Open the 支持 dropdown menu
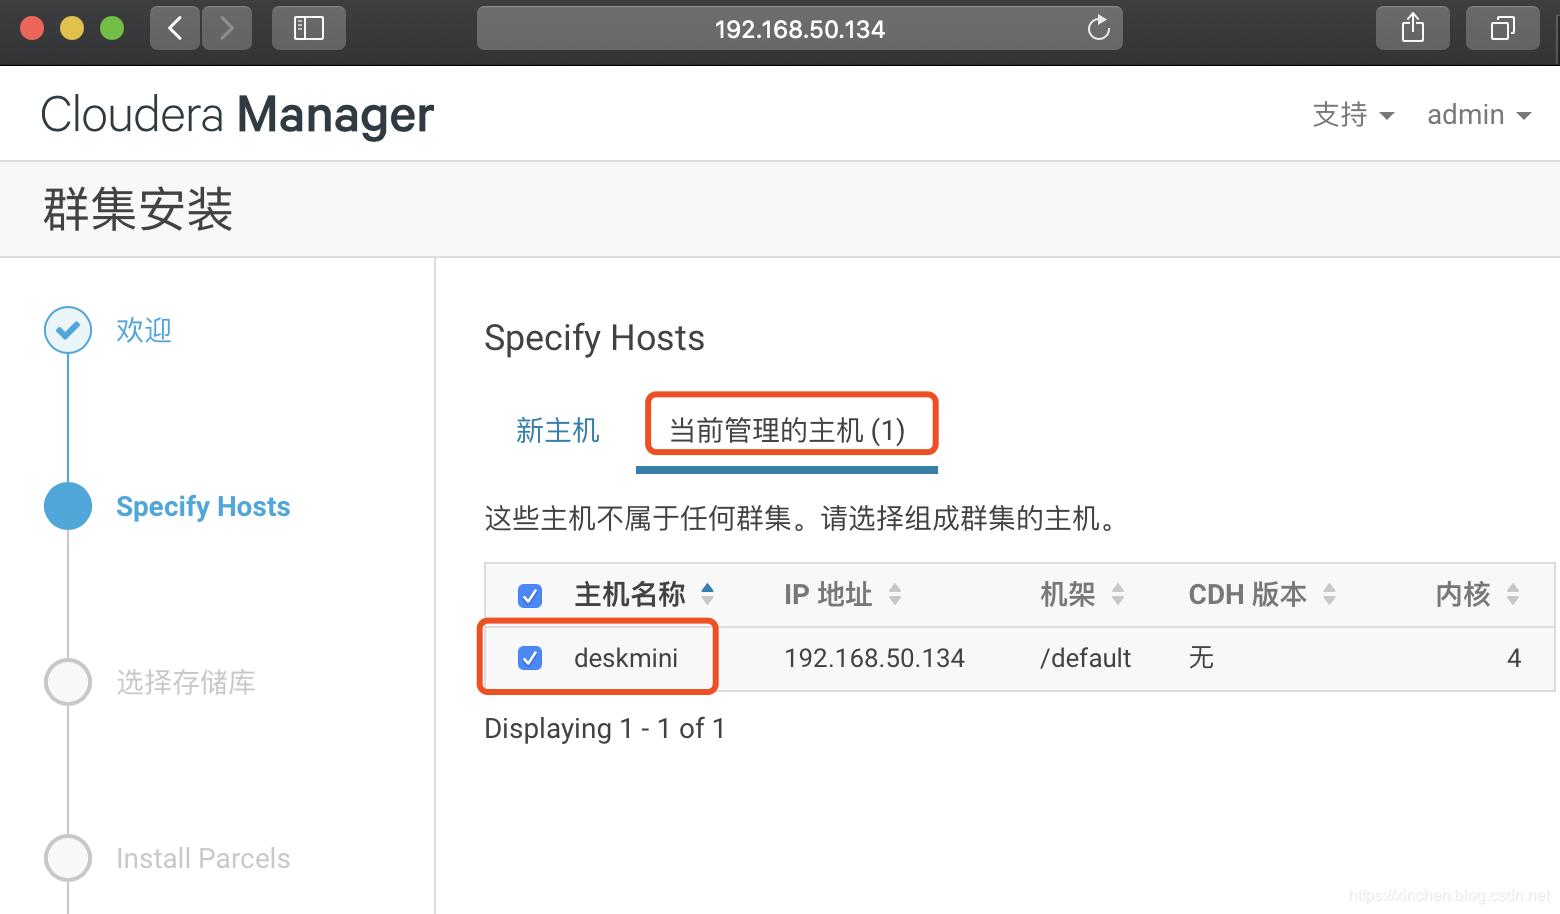The image size is (1560, 914). [1353, 115]
